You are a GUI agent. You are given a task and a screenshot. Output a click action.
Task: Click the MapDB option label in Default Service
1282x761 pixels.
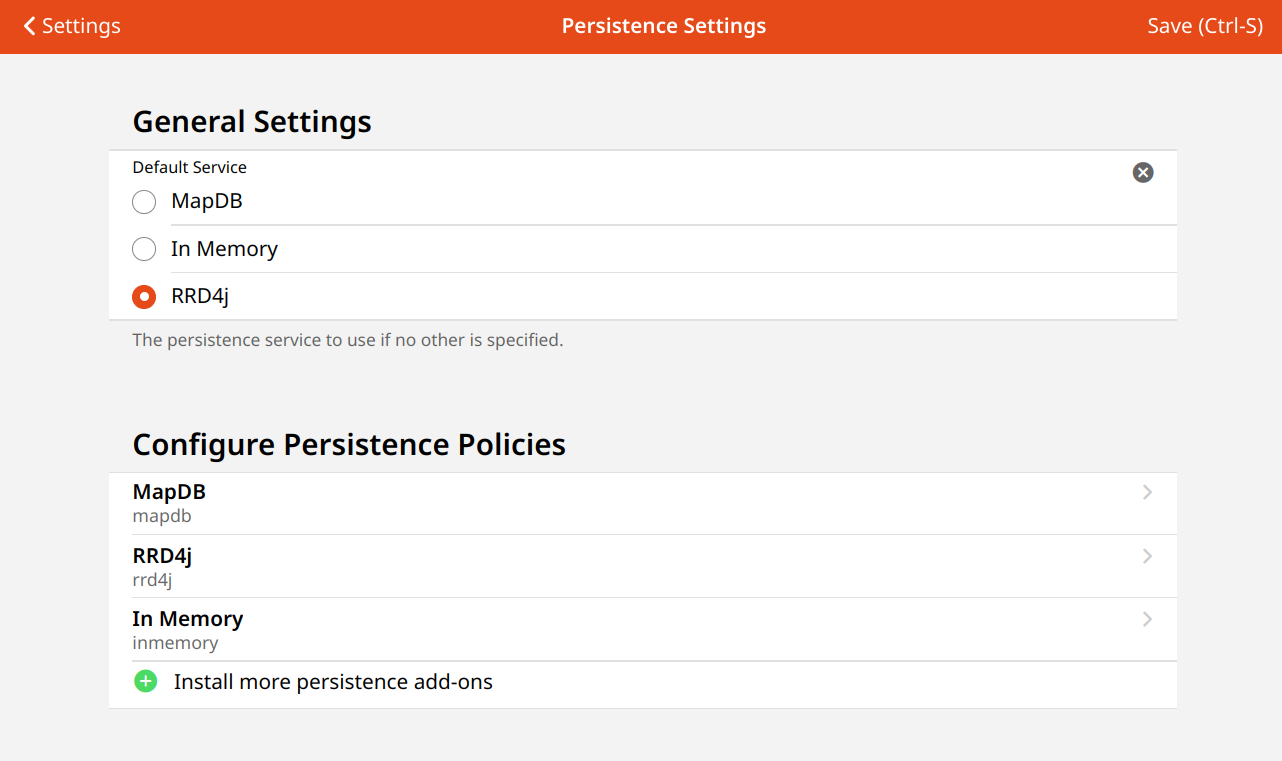(x=207, y=201)
